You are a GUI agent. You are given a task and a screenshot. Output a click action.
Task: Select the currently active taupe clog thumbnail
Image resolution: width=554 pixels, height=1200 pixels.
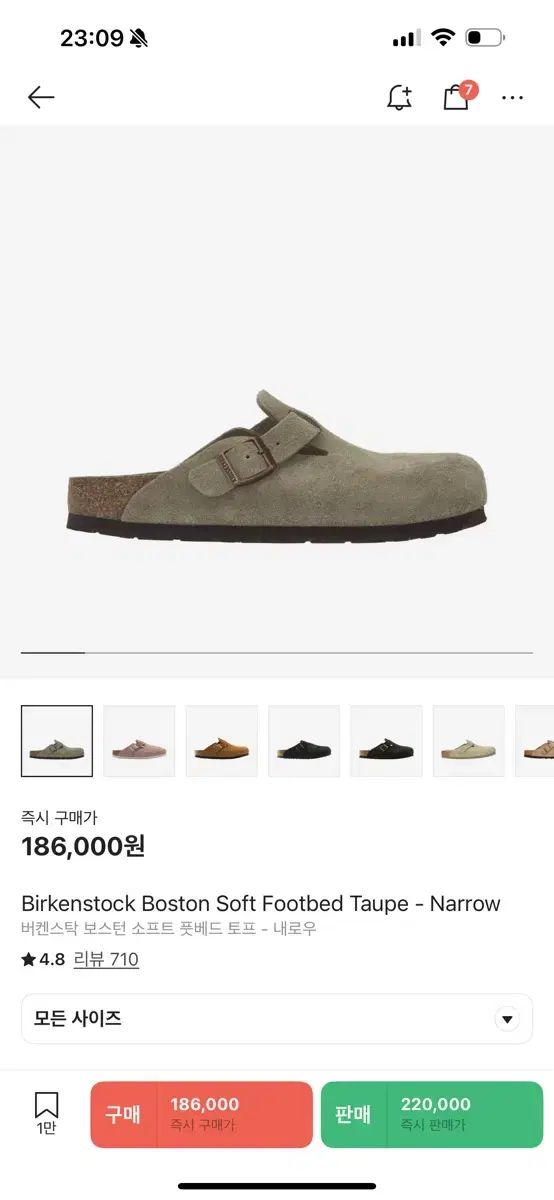click(x=57, y=741)
